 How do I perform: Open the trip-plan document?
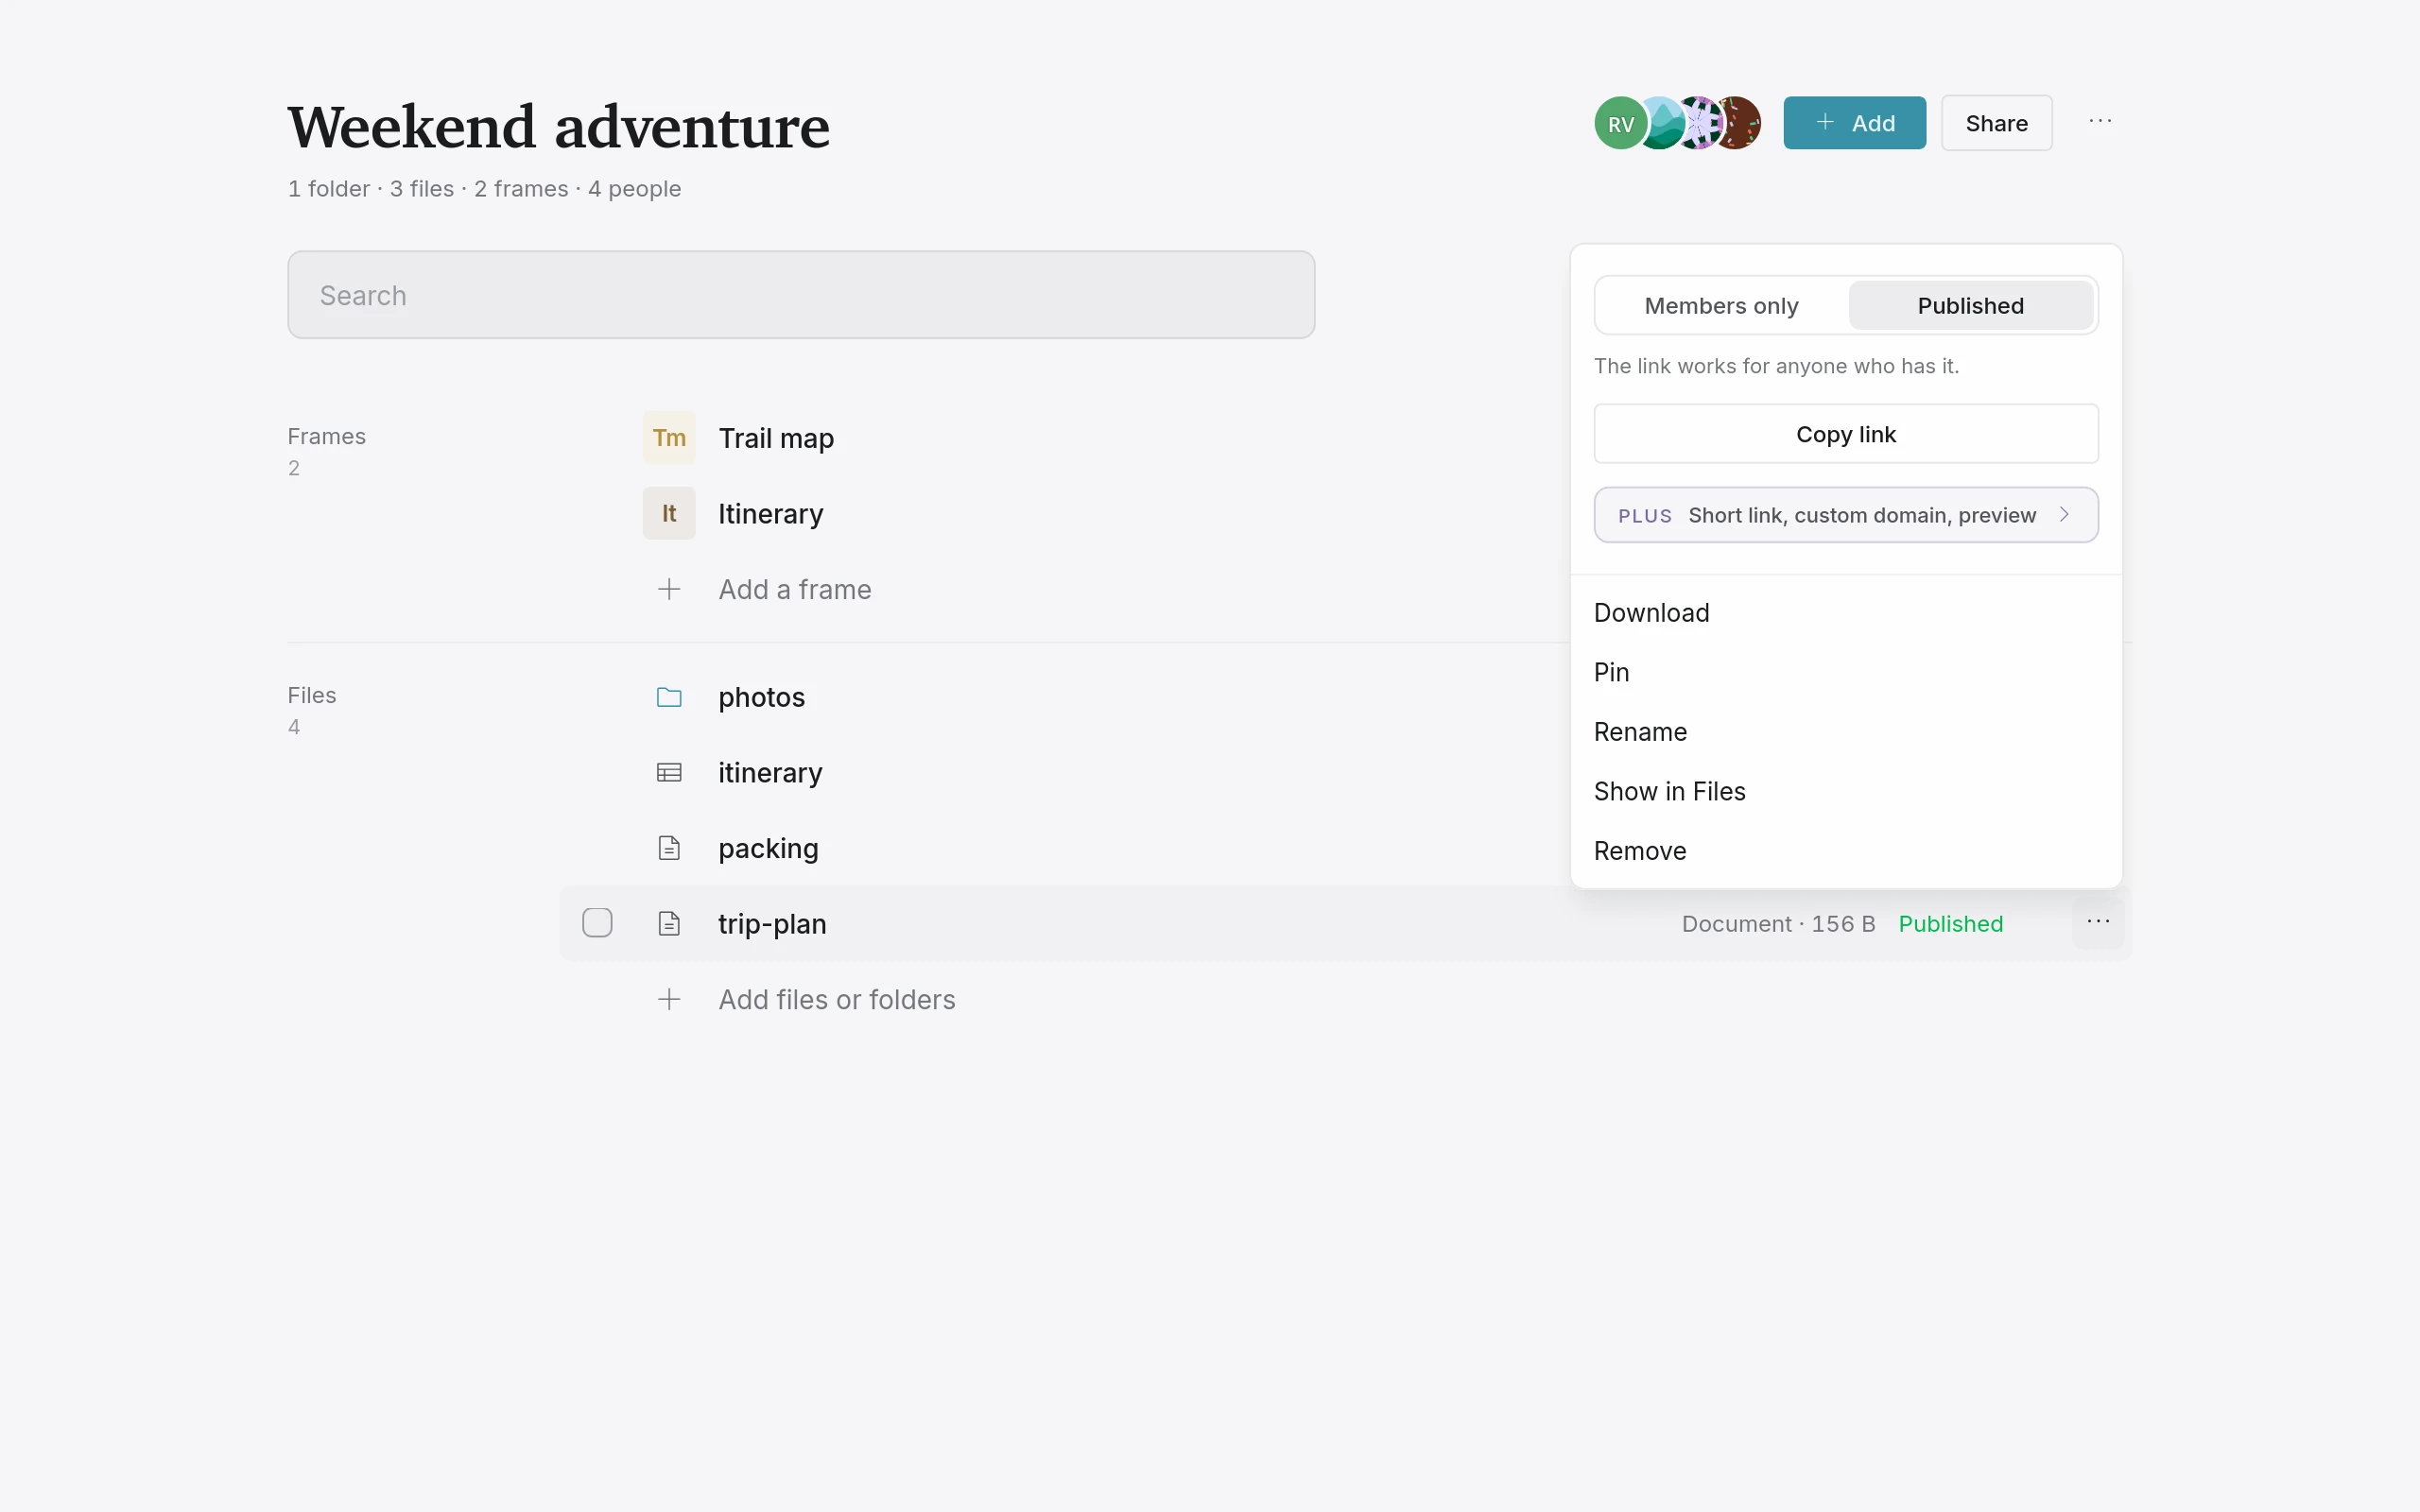(772, 924)
